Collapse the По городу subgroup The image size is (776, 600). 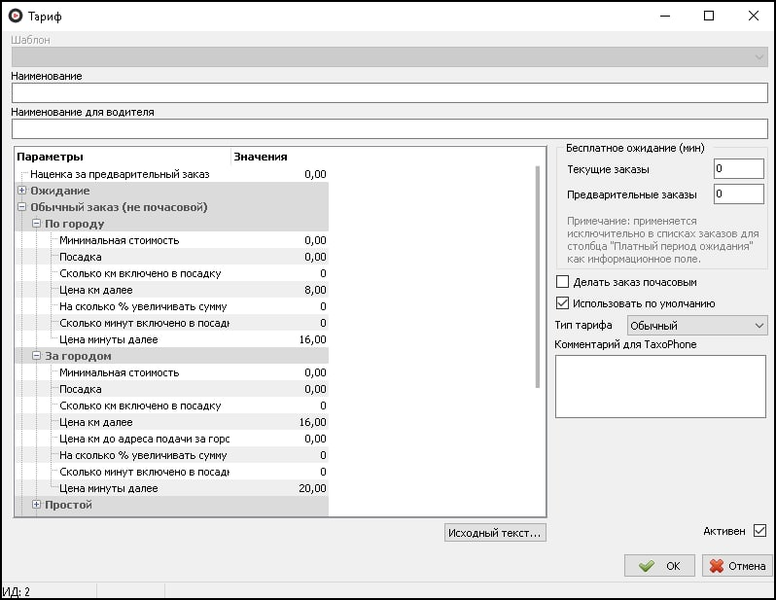(x=36, y=223)
